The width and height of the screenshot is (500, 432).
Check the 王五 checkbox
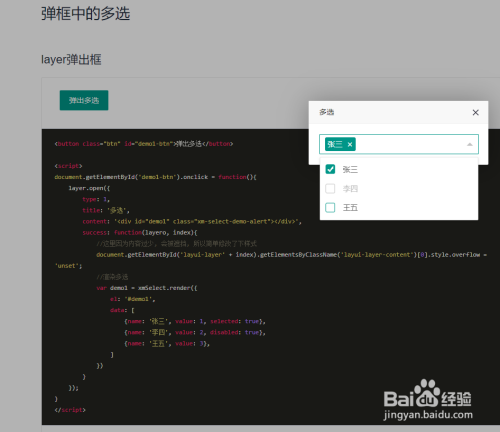tap(330, 208)
